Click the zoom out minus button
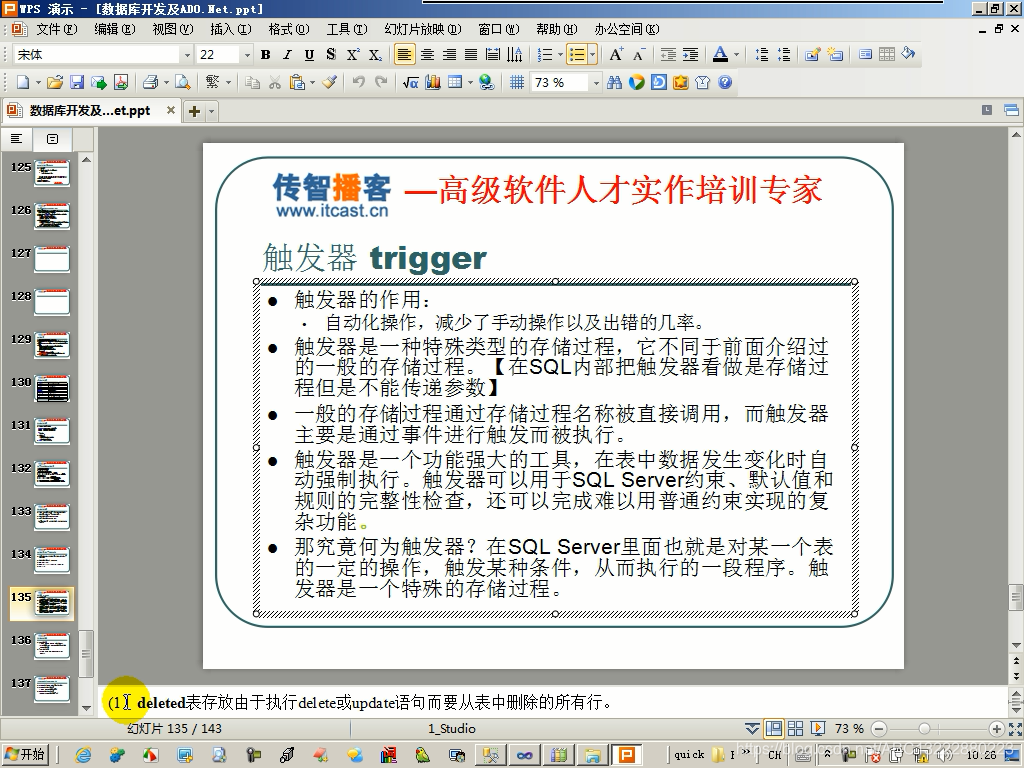Screen dimensions: 1024x768 (879, 728)
